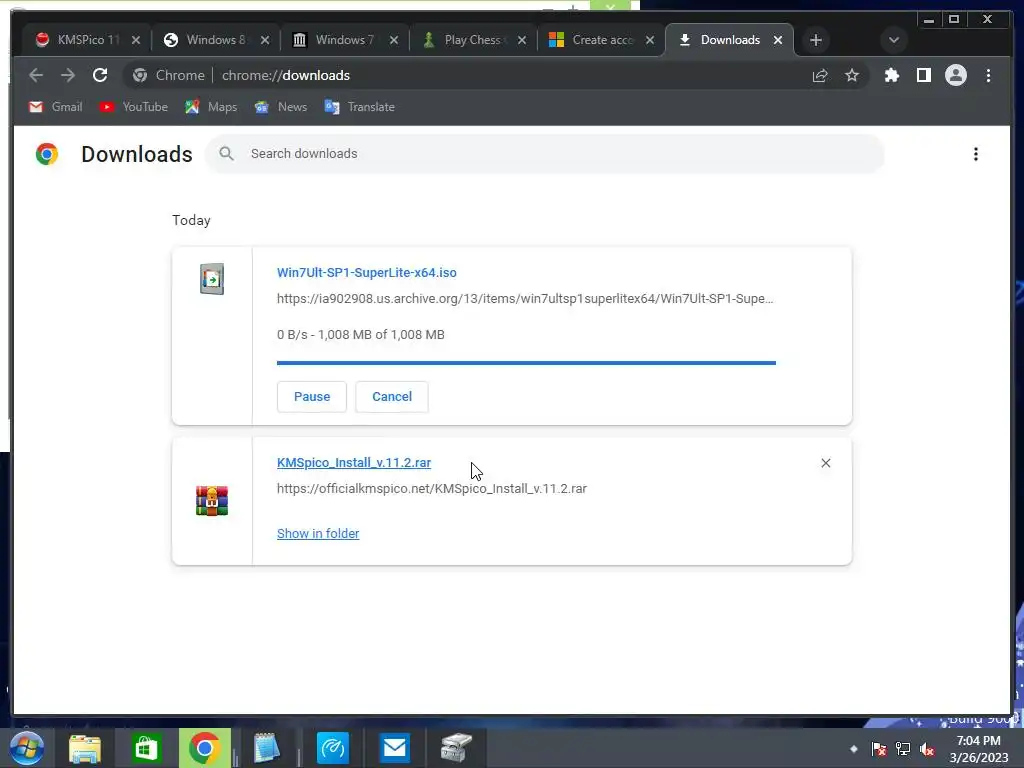Click the archive.org source URL

click(524, 298)
